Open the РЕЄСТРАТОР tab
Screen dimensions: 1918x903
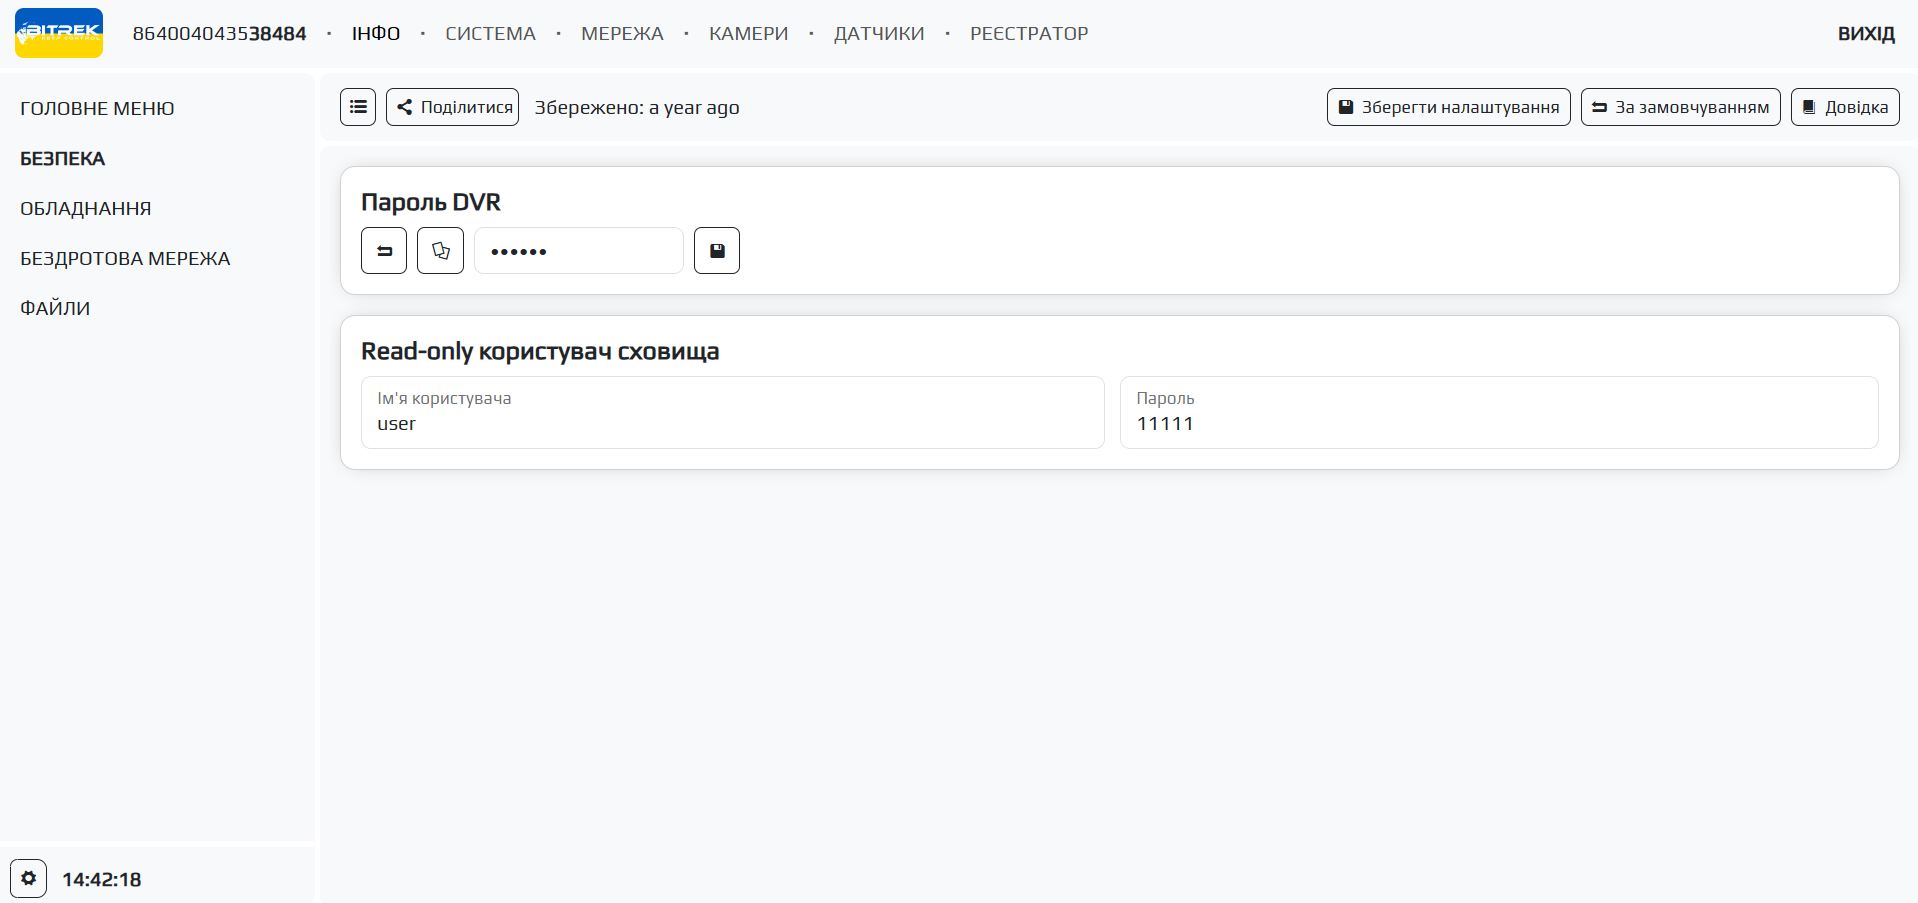point(1029,33)
